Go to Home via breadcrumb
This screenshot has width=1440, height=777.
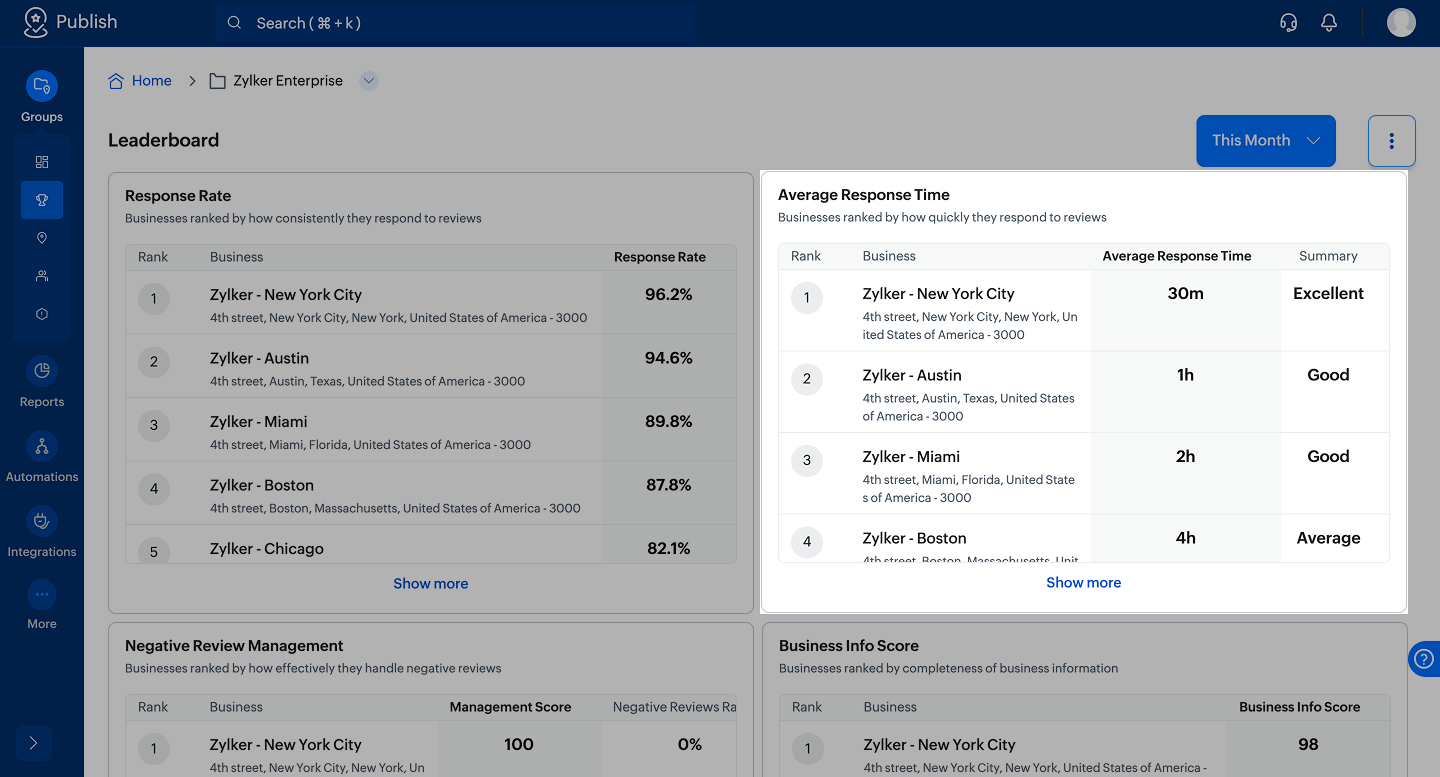tap(151, 81)
